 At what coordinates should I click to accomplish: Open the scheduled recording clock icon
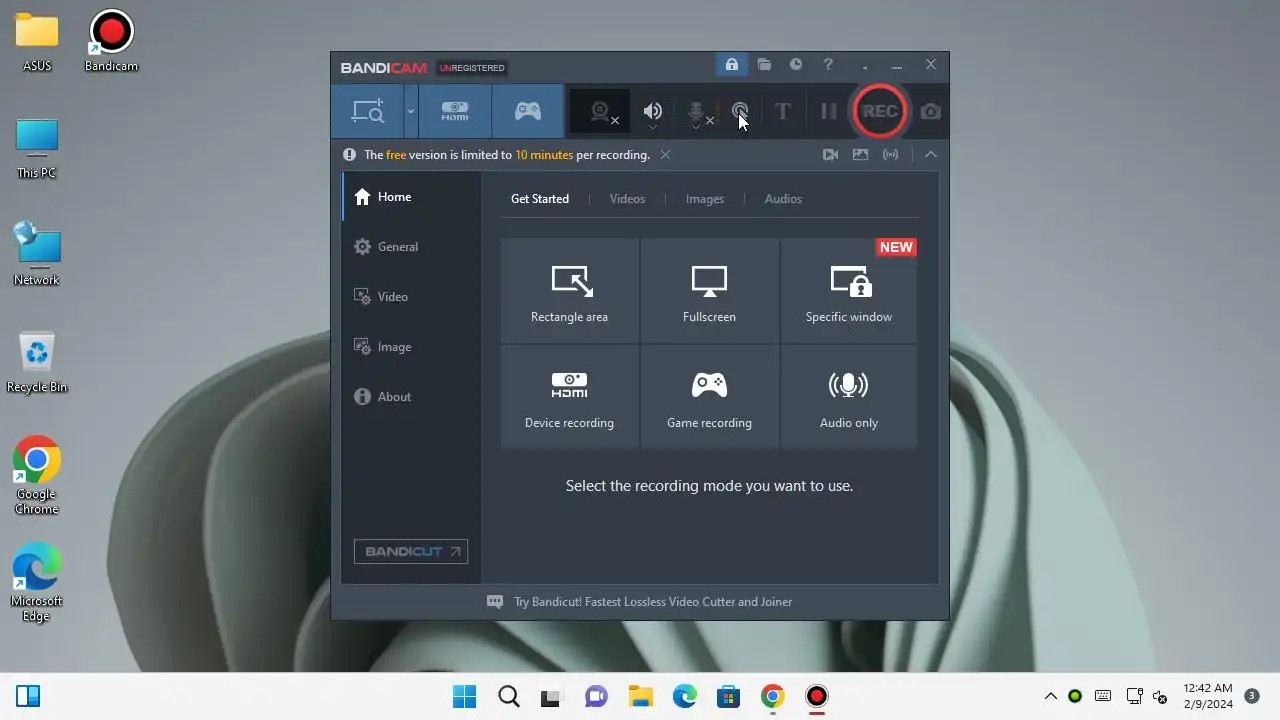tap(796, 65)
